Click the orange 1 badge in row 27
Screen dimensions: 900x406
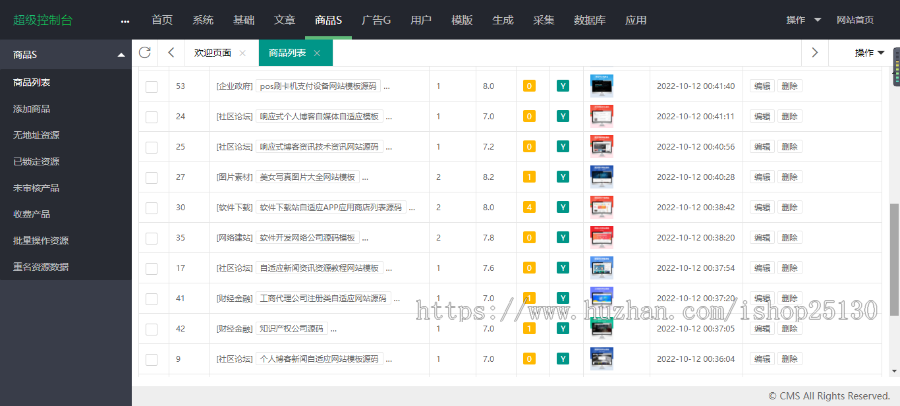pos(529,177)
